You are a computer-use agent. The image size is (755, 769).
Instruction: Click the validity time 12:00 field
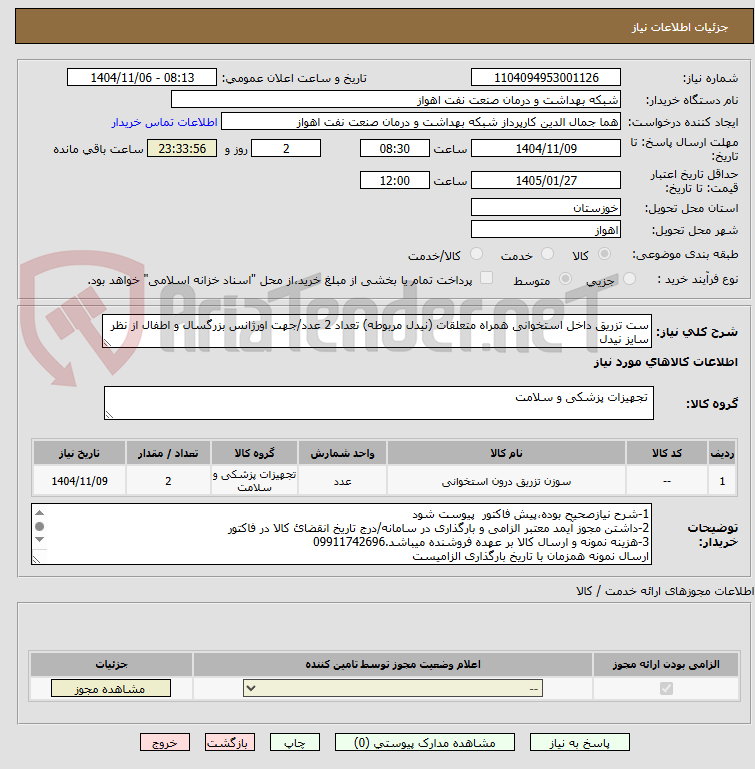point(395,180)
